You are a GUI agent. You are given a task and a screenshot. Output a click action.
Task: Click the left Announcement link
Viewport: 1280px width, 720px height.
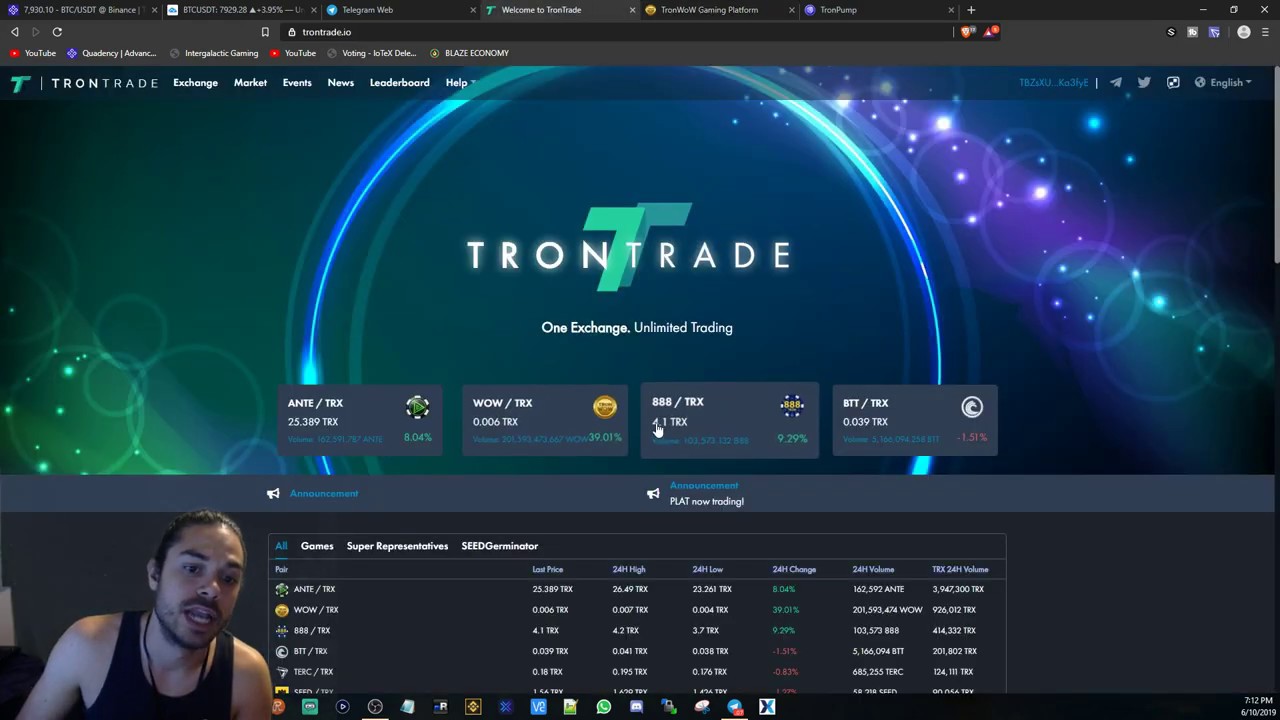tap(324, 494)
